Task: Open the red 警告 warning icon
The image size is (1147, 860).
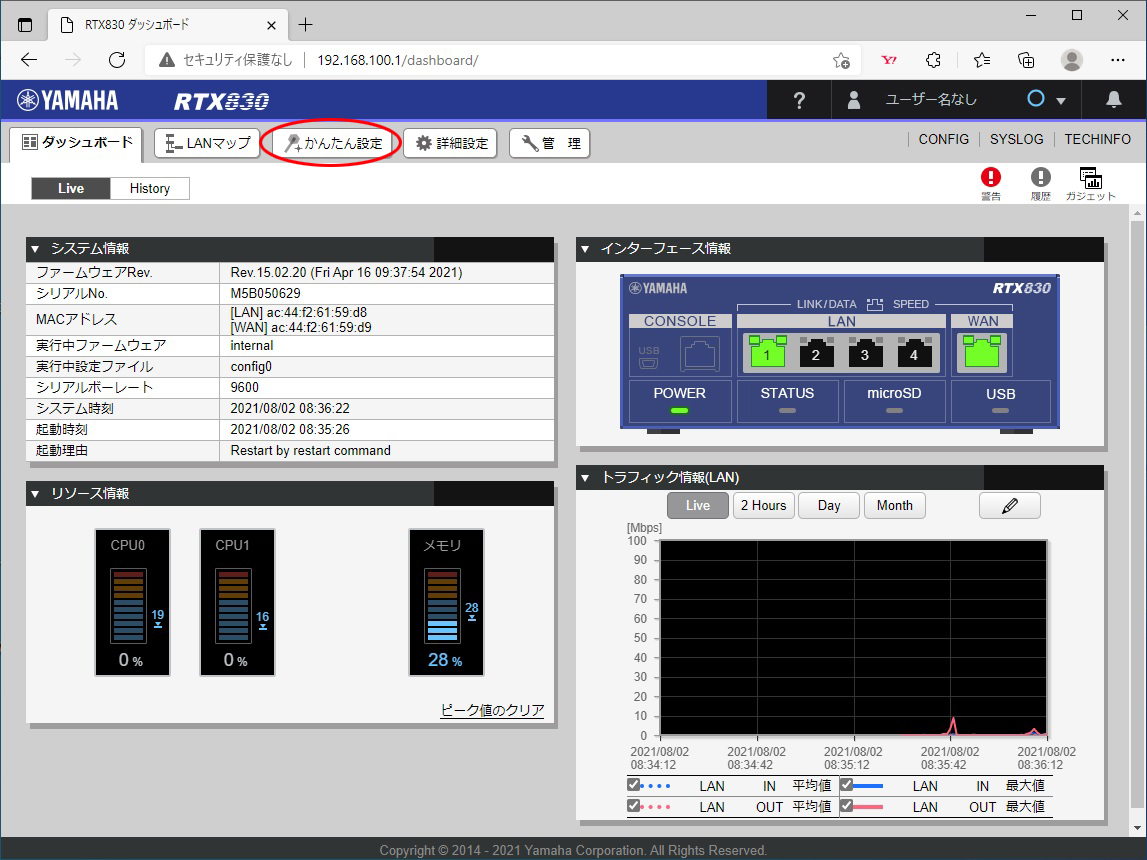Action: (x=990, y=184)
